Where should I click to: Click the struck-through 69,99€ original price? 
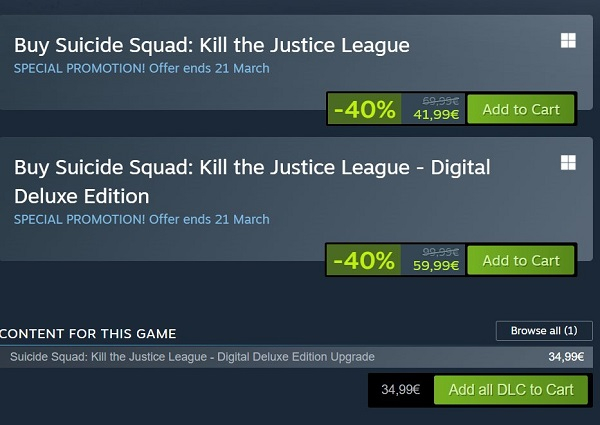click(440, 101)
